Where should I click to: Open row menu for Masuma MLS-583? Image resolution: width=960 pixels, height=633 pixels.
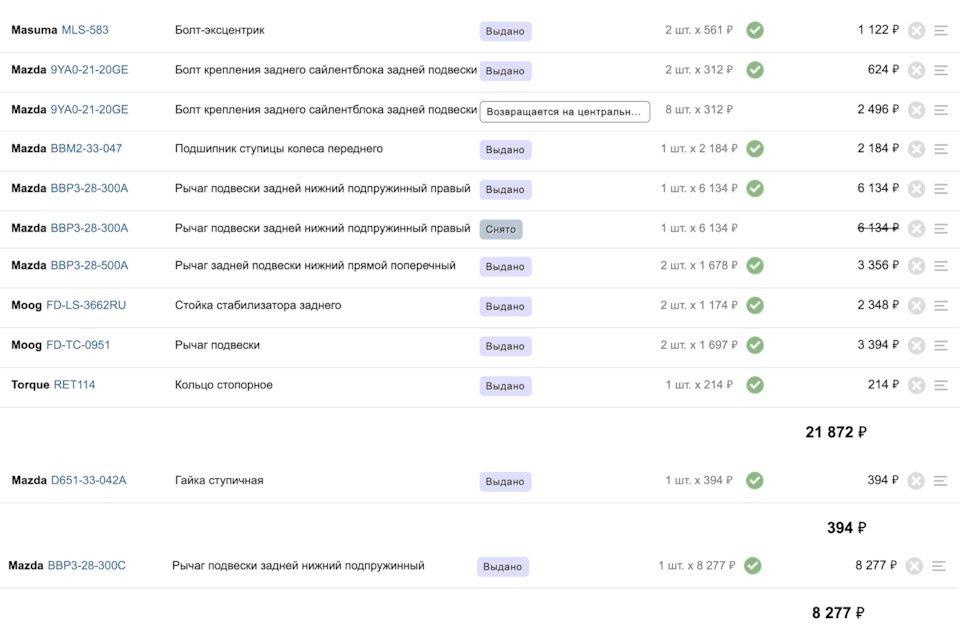941,31
